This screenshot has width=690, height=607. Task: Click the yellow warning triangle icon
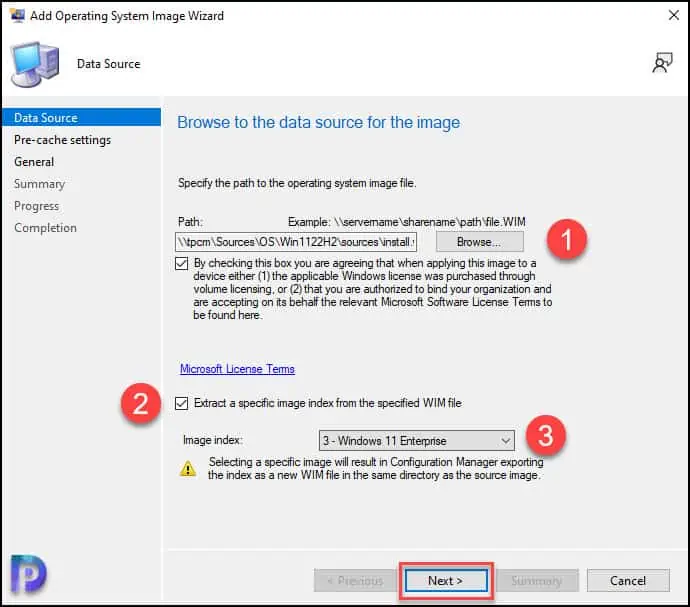coord(188,469)
